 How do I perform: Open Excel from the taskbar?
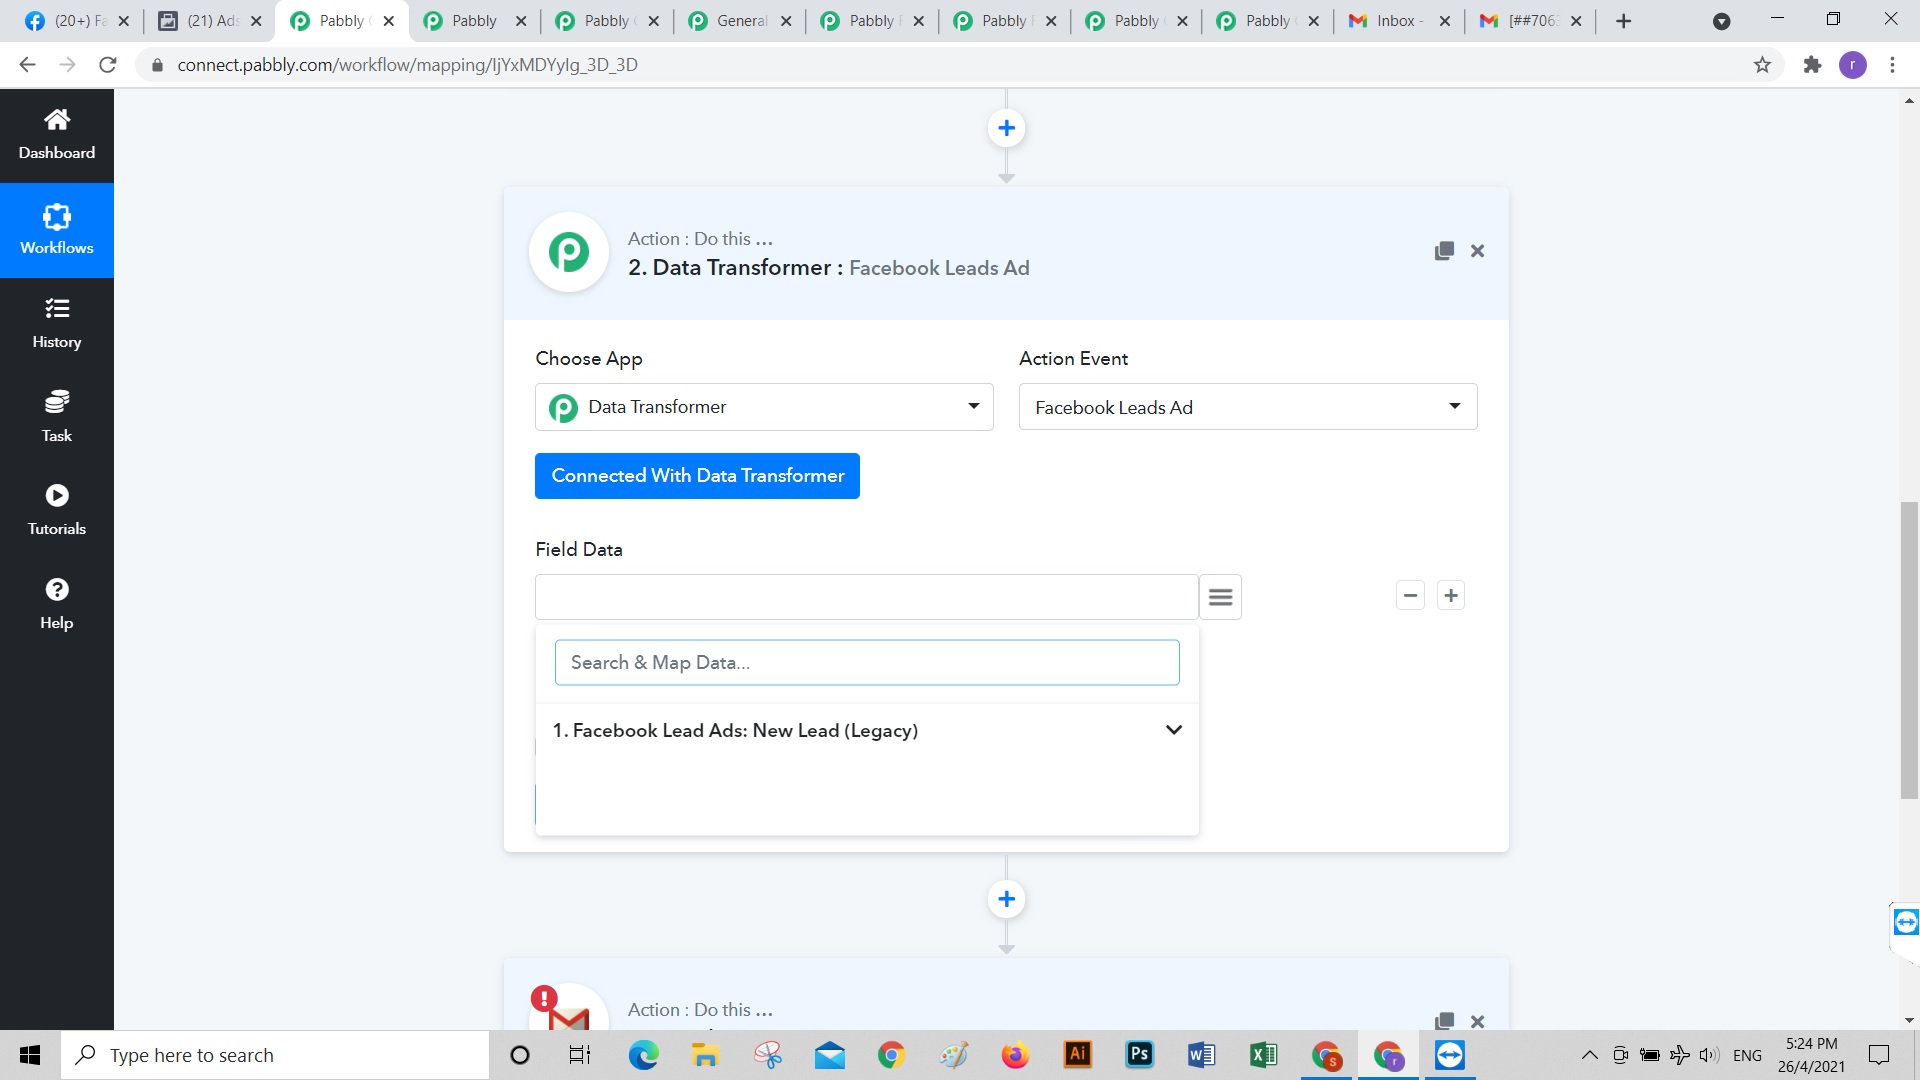(1263, 1055)
